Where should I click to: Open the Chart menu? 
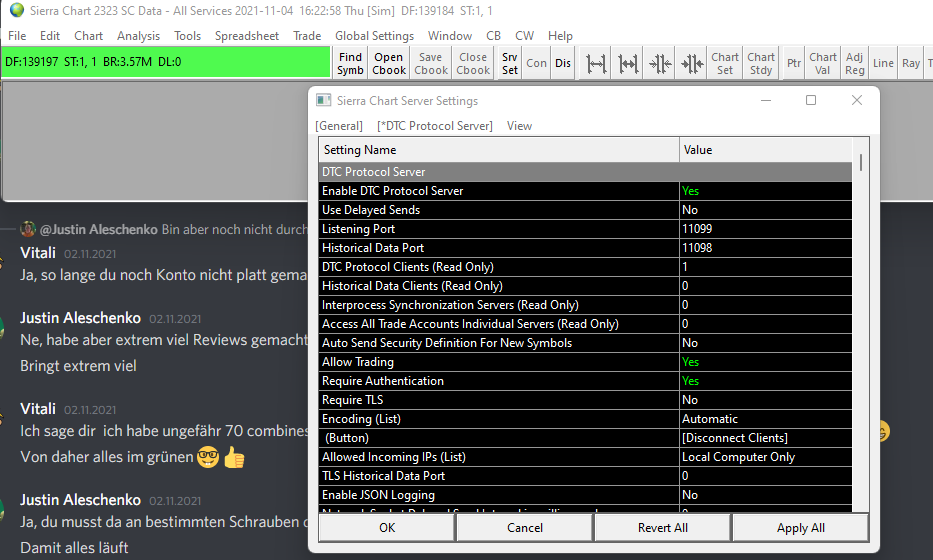click(88, 36)
